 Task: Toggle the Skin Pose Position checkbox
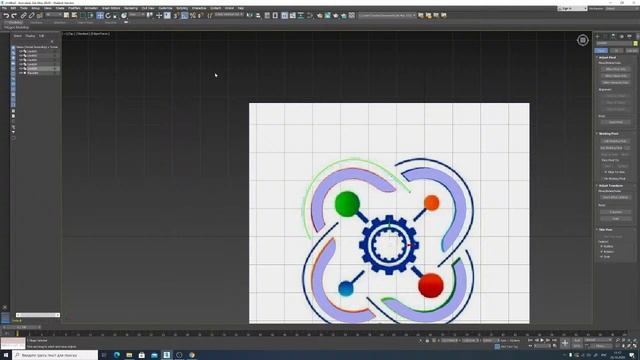tap(602, 247)
